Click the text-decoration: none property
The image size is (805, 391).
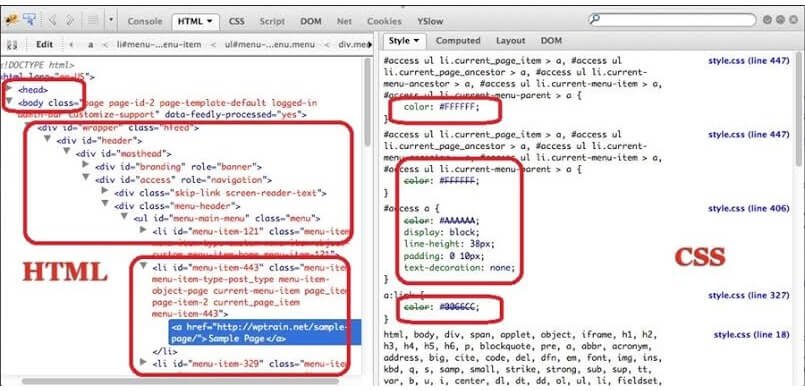(x=459, y=268)
